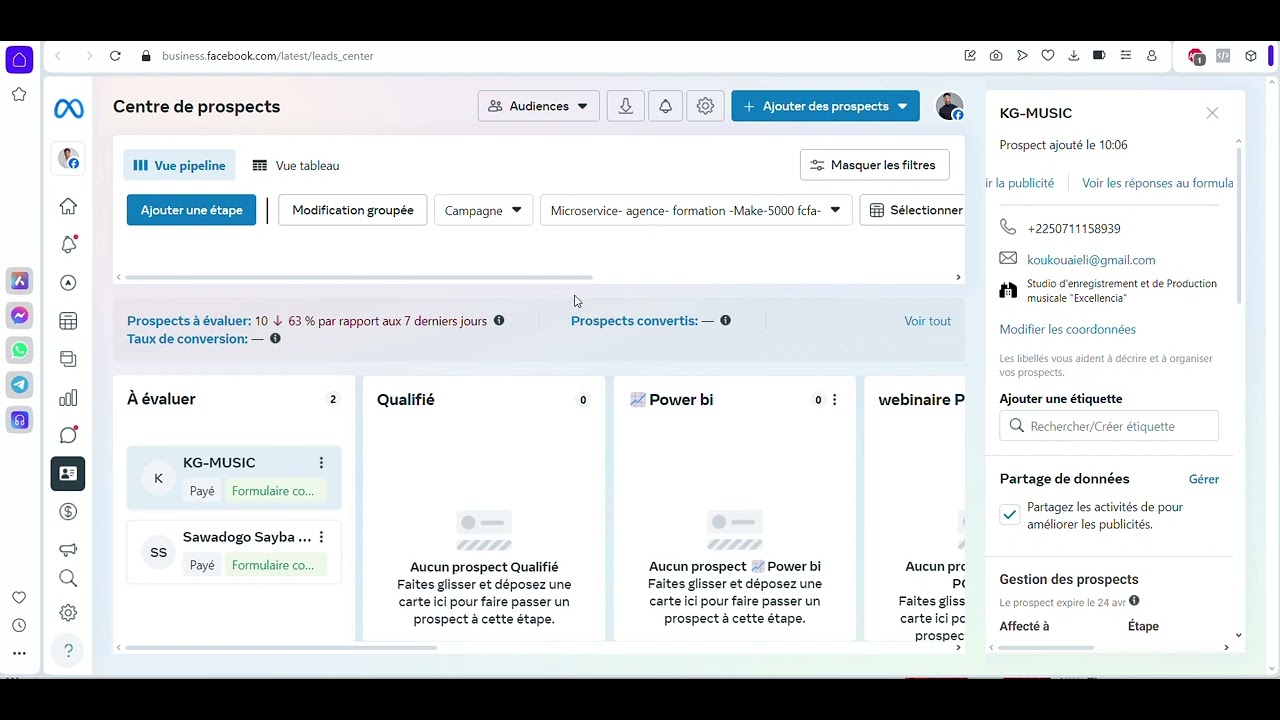Open browser history clock icon
1280x720 pixels.
(19, 625)
